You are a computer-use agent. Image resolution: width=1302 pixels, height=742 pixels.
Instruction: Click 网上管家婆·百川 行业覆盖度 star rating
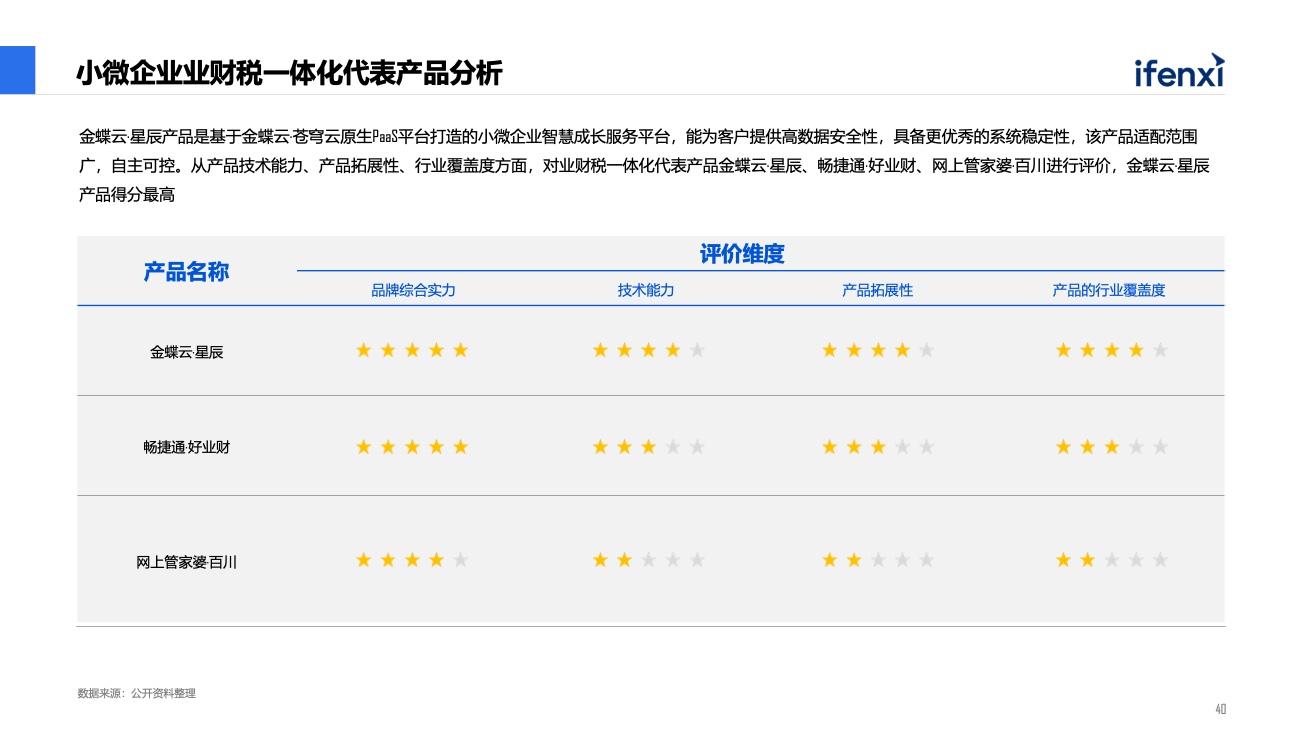click(1112, 560)
